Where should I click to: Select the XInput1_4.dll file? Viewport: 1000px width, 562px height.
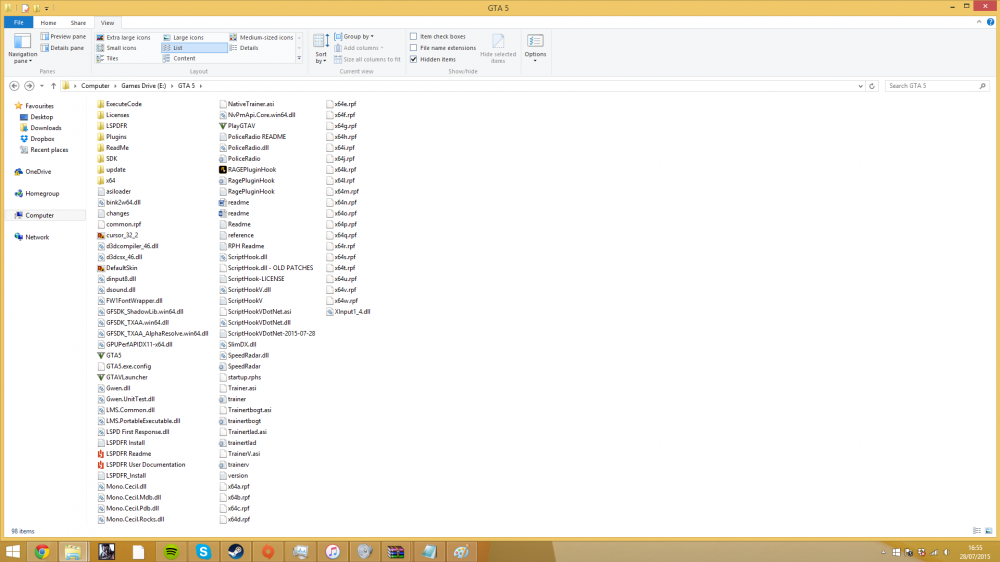point(352,311)
